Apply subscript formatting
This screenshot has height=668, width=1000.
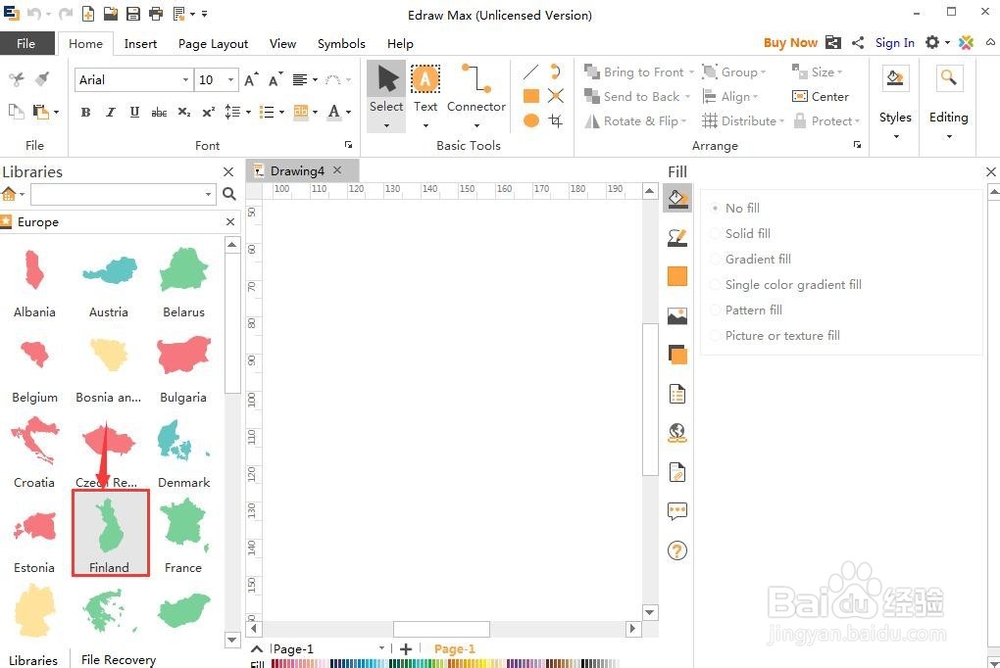(184, 112)
